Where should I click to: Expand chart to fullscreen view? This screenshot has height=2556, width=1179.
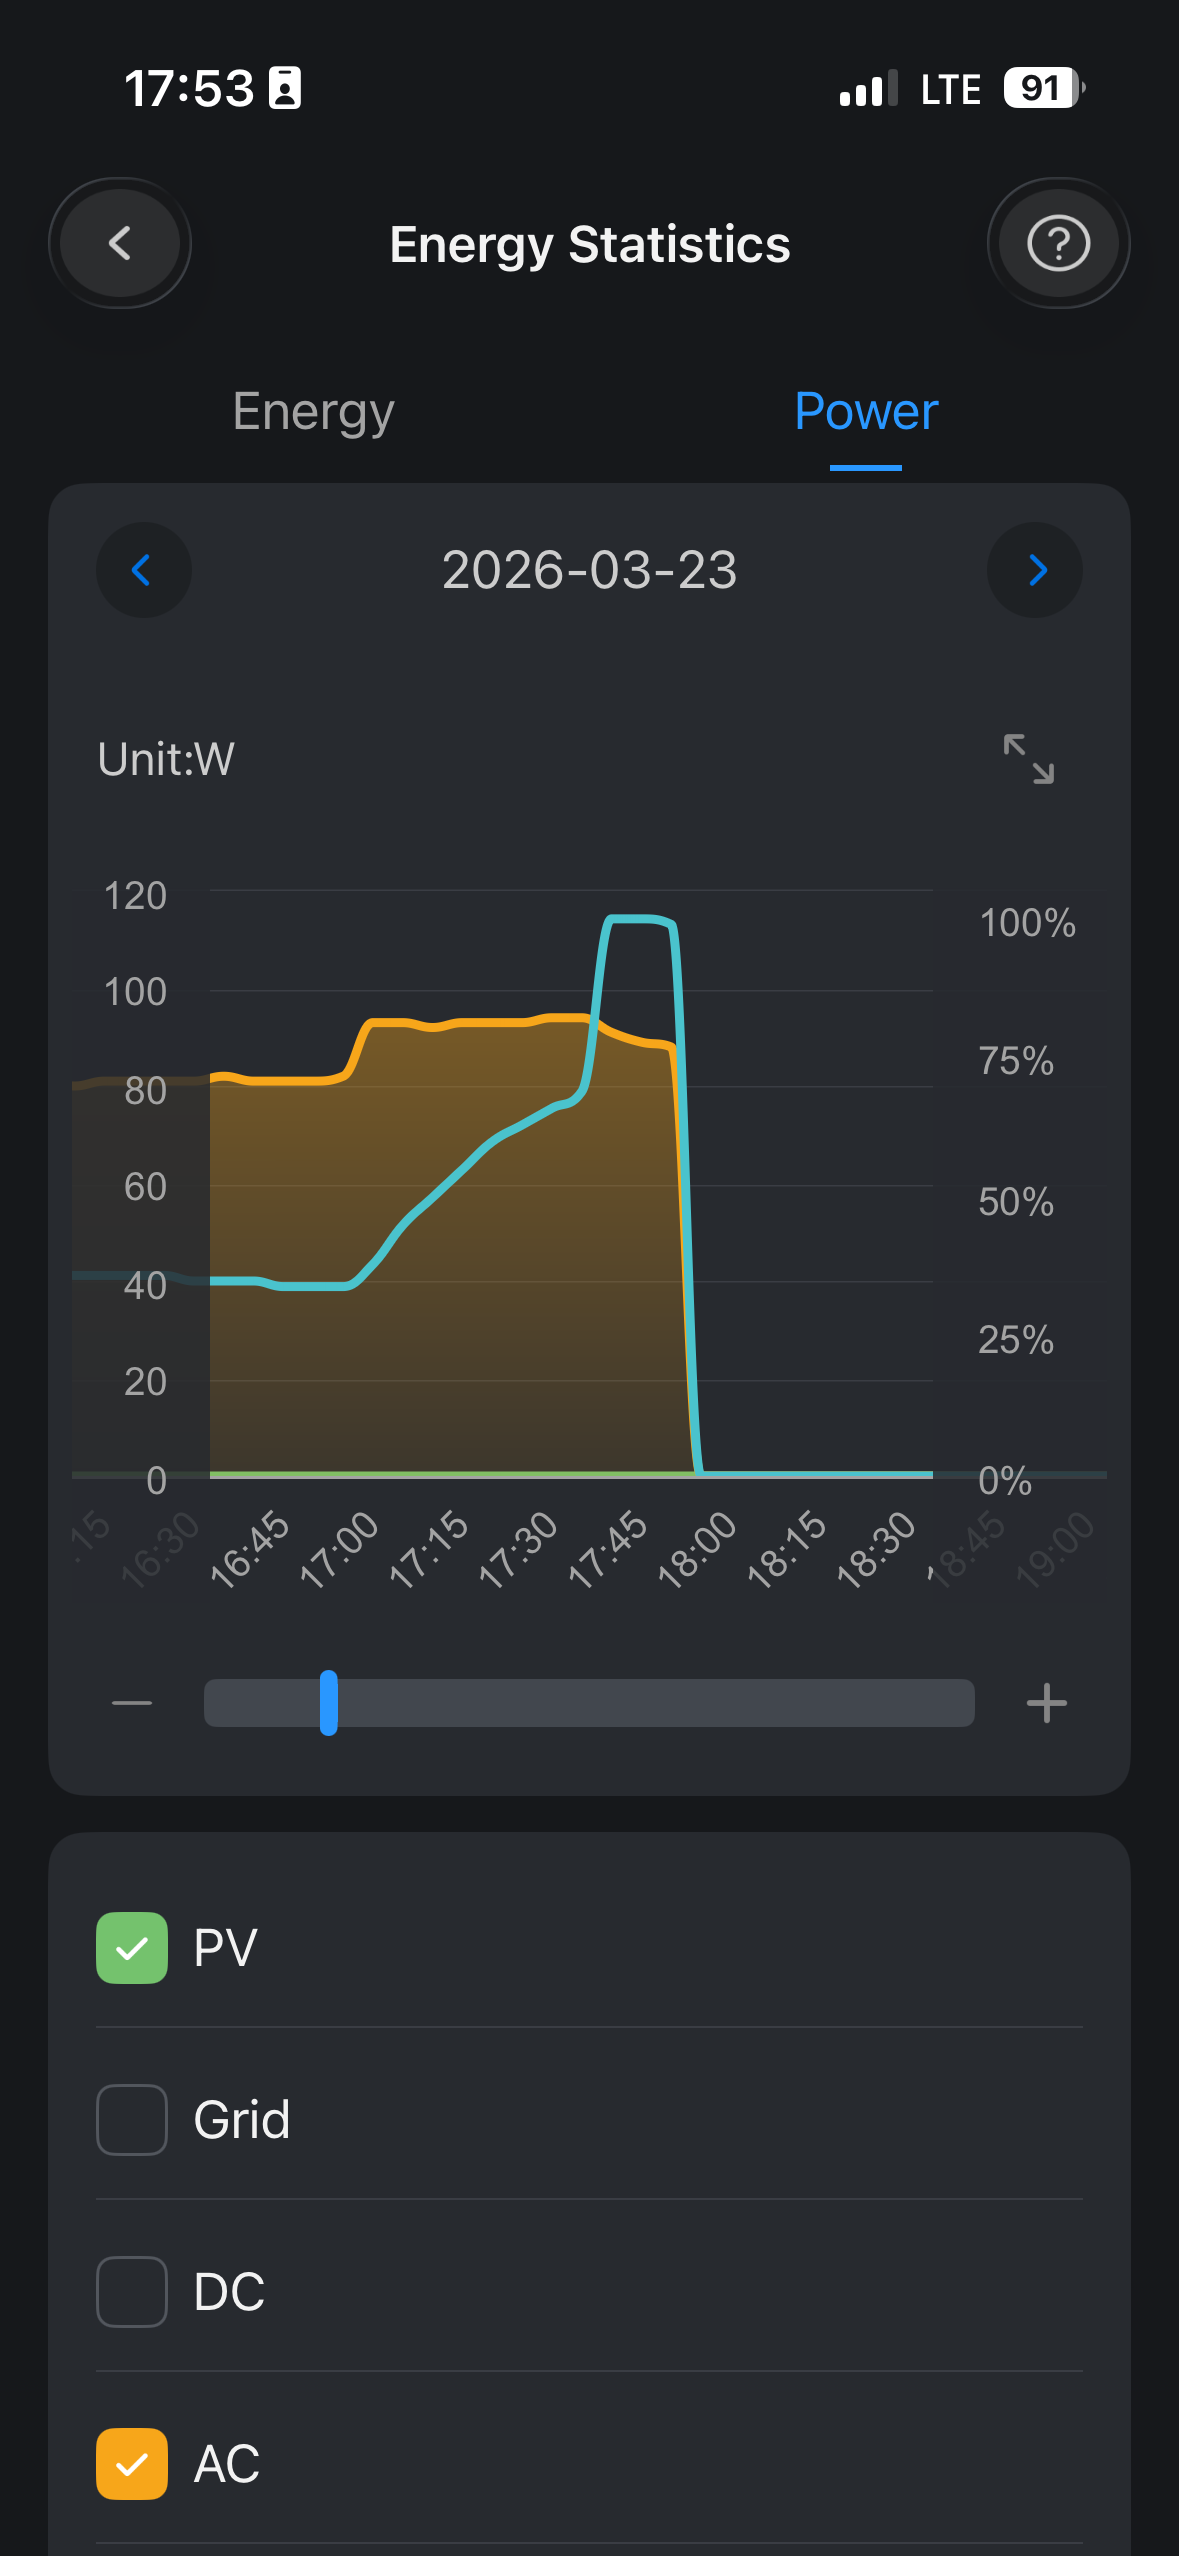point(1028,759)
